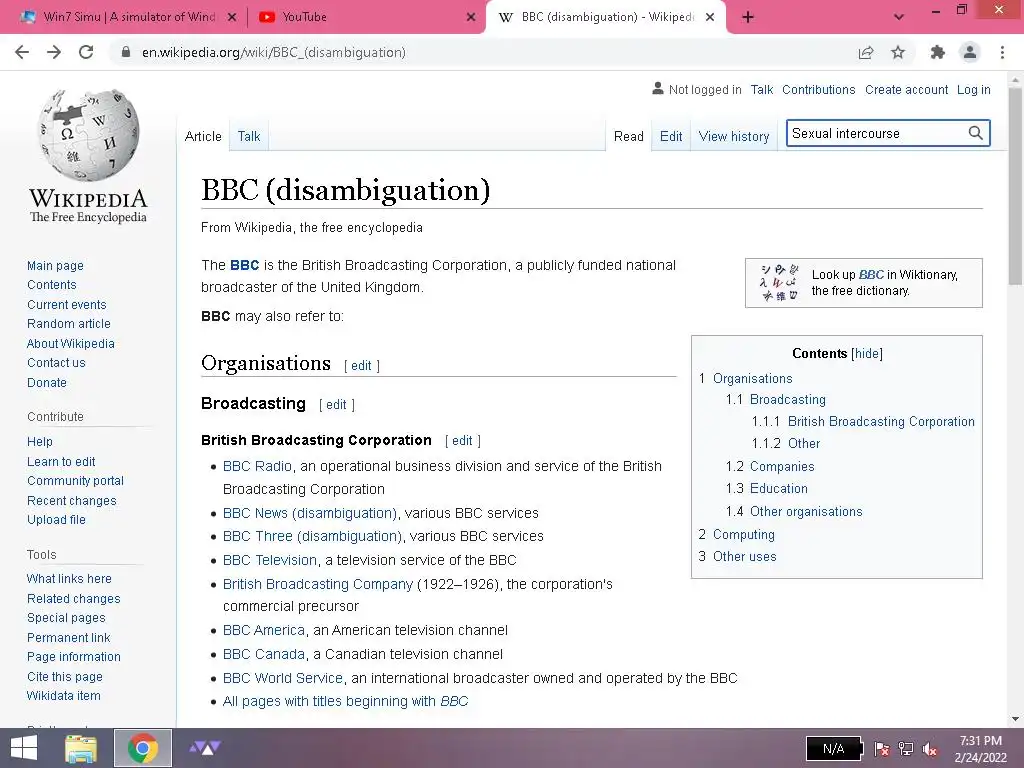
Task: Close the Win7 Simu tab
Action: 232,17
